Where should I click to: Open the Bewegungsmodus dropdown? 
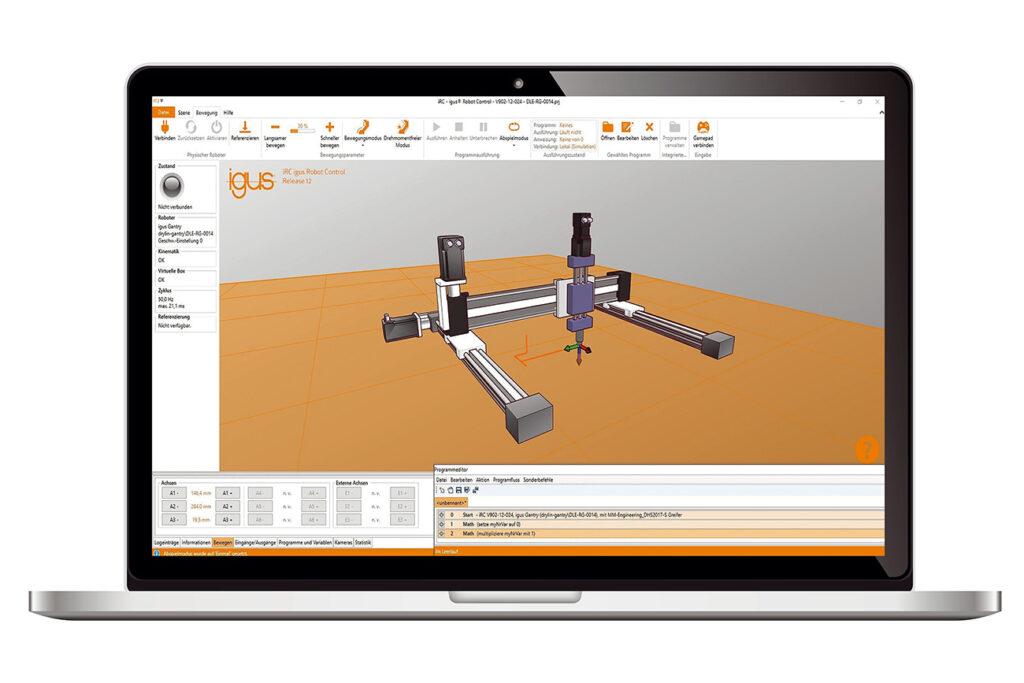pos(362,134)
